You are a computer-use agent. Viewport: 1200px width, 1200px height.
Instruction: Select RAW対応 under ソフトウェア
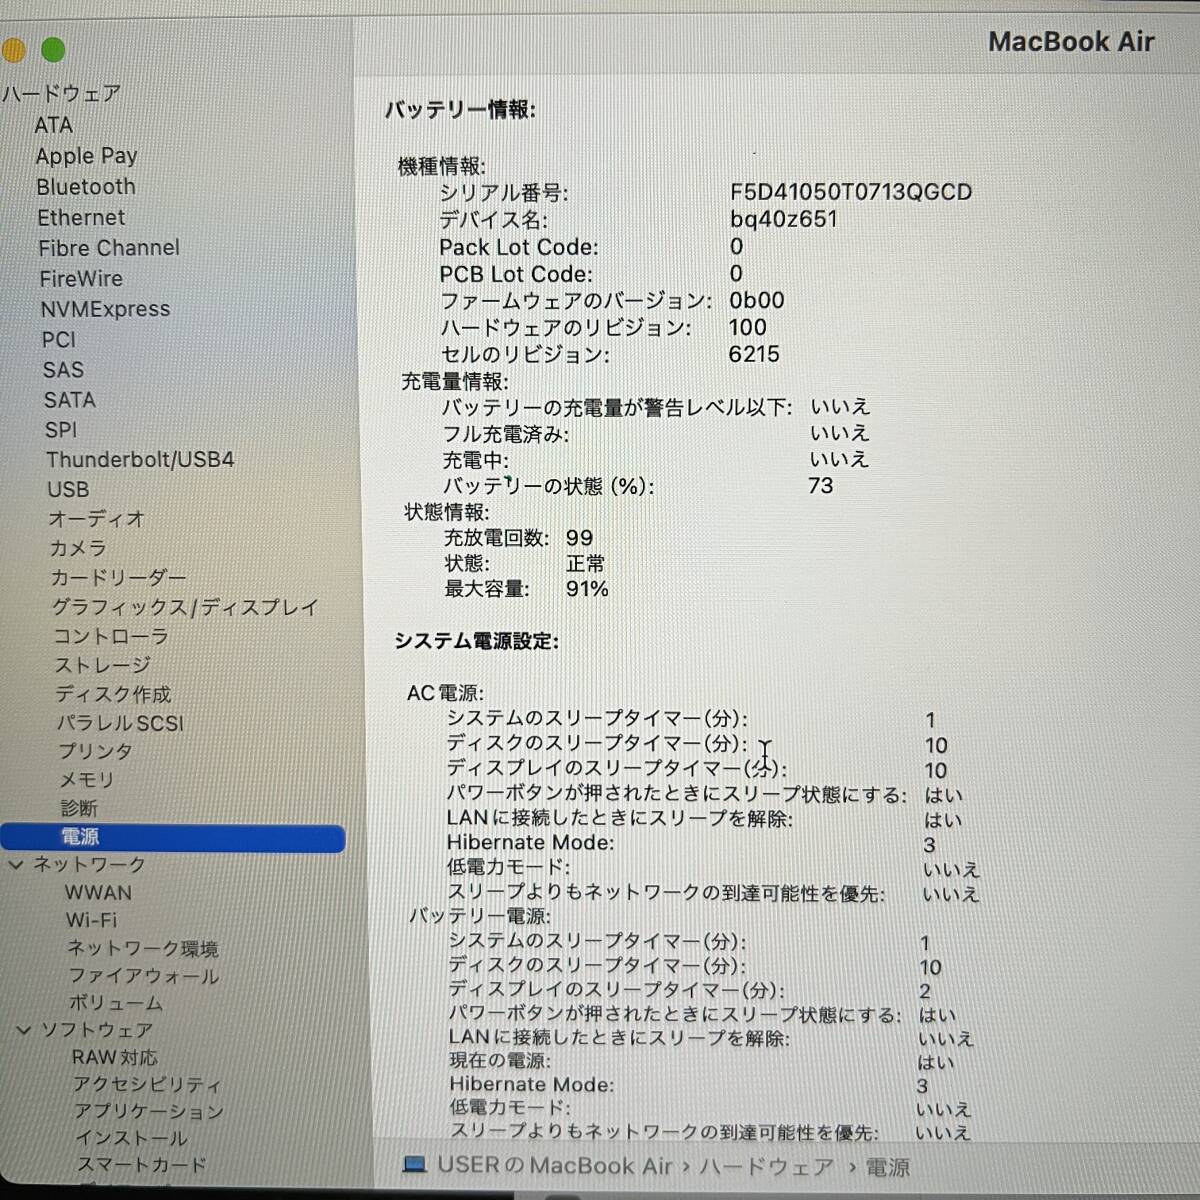pyautogui.click(x=114, y=1057)
